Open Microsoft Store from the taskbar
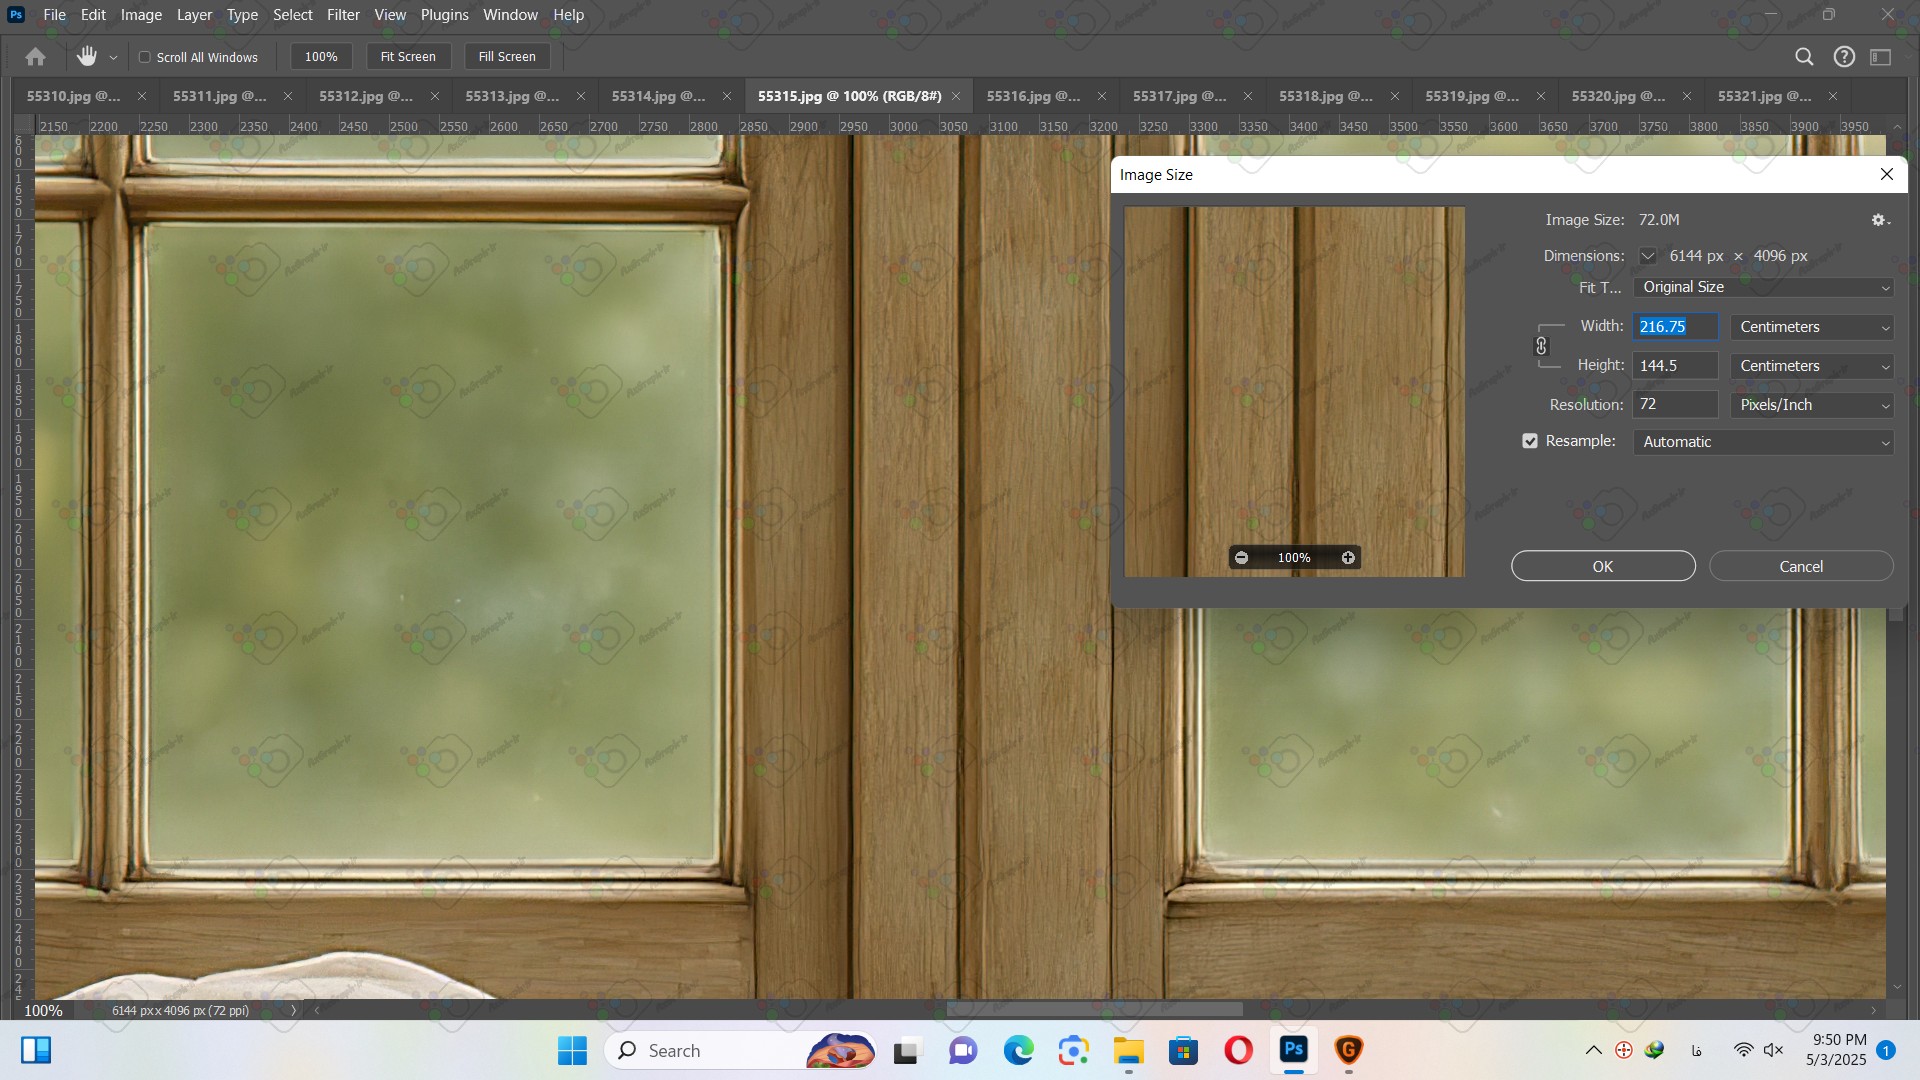 coord(1183,1050)
